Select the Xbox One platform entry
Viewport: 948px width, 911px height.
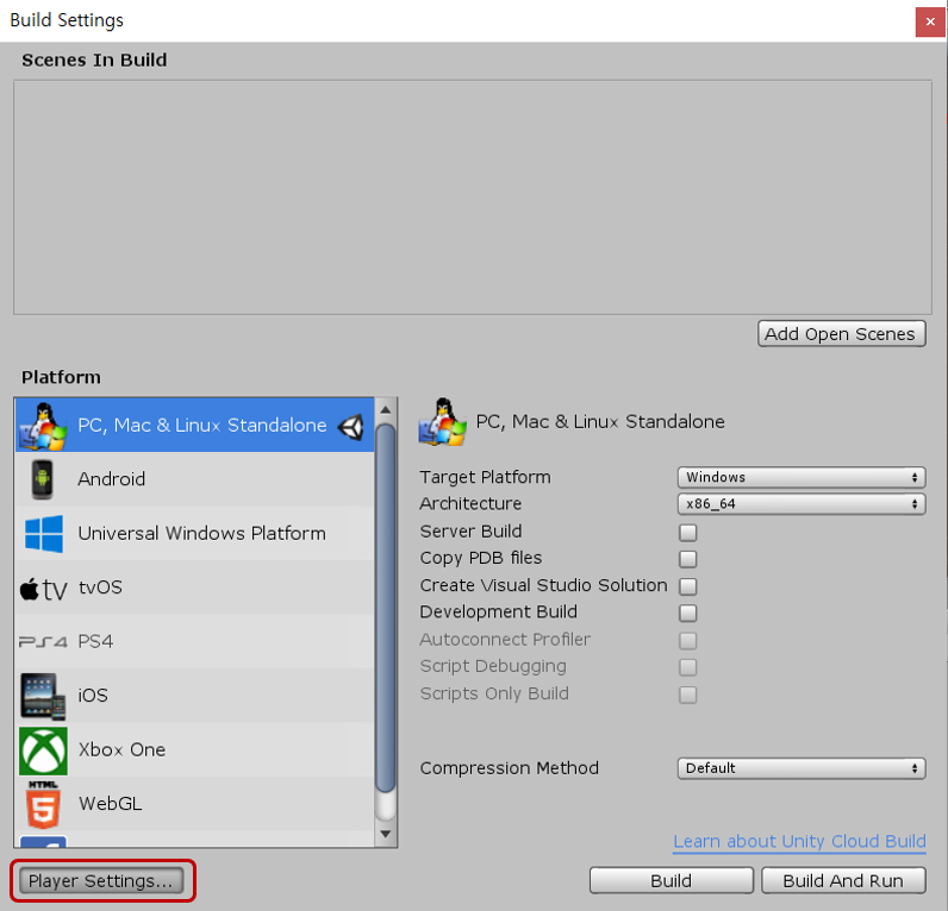click(194, 750)
